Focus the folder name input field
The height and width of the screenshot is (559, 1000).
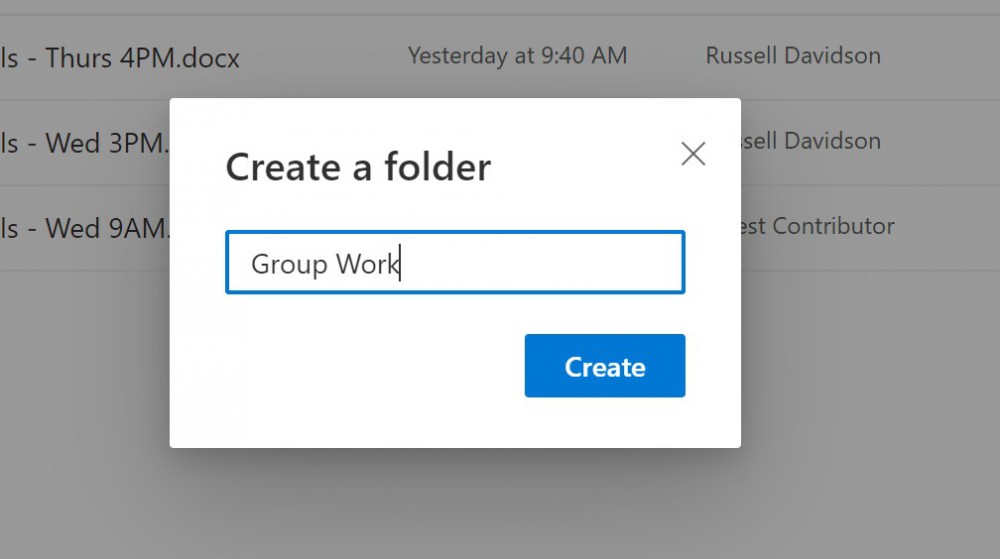pos(455,262)
